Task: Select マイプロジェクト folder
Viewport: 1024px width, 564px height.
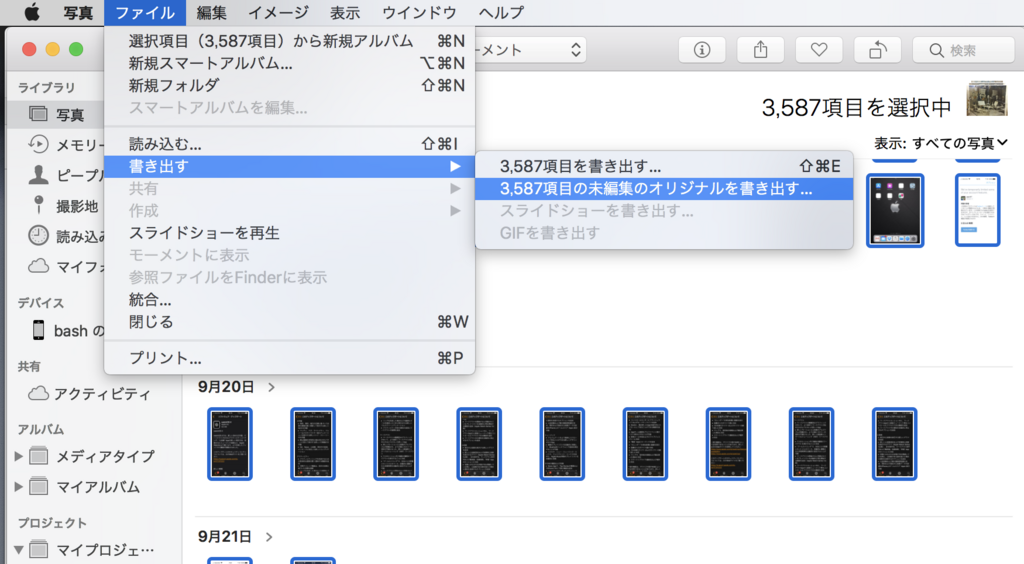Action: point(92,550)
